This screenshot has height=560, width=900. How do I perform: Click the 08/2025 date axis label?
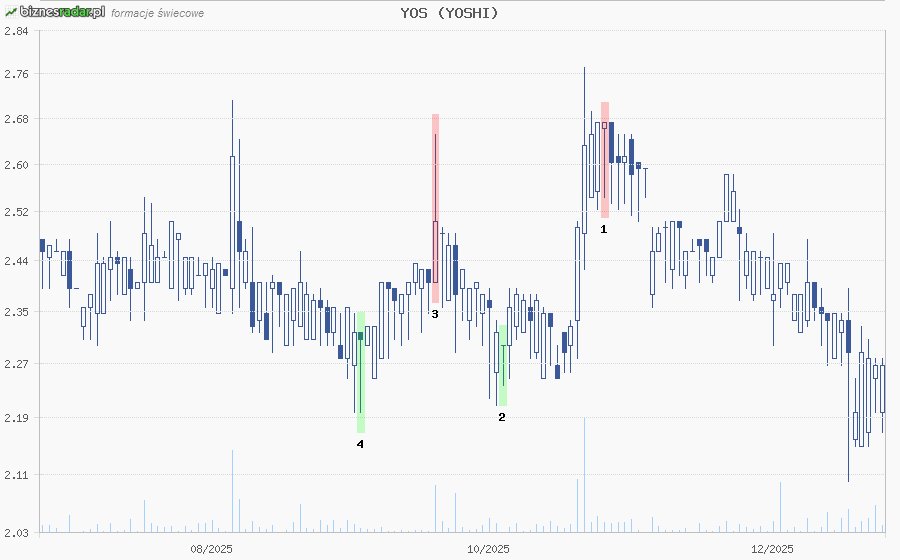[212, 548]
